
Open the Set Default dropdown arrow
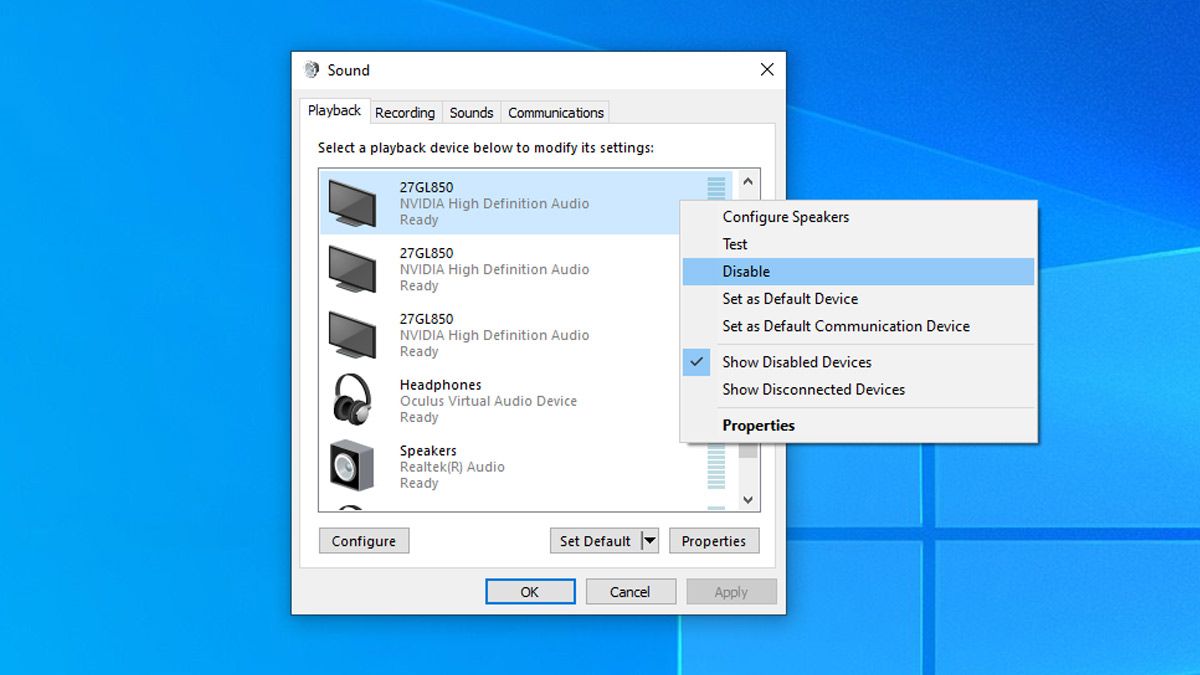[x=650, y=541]
